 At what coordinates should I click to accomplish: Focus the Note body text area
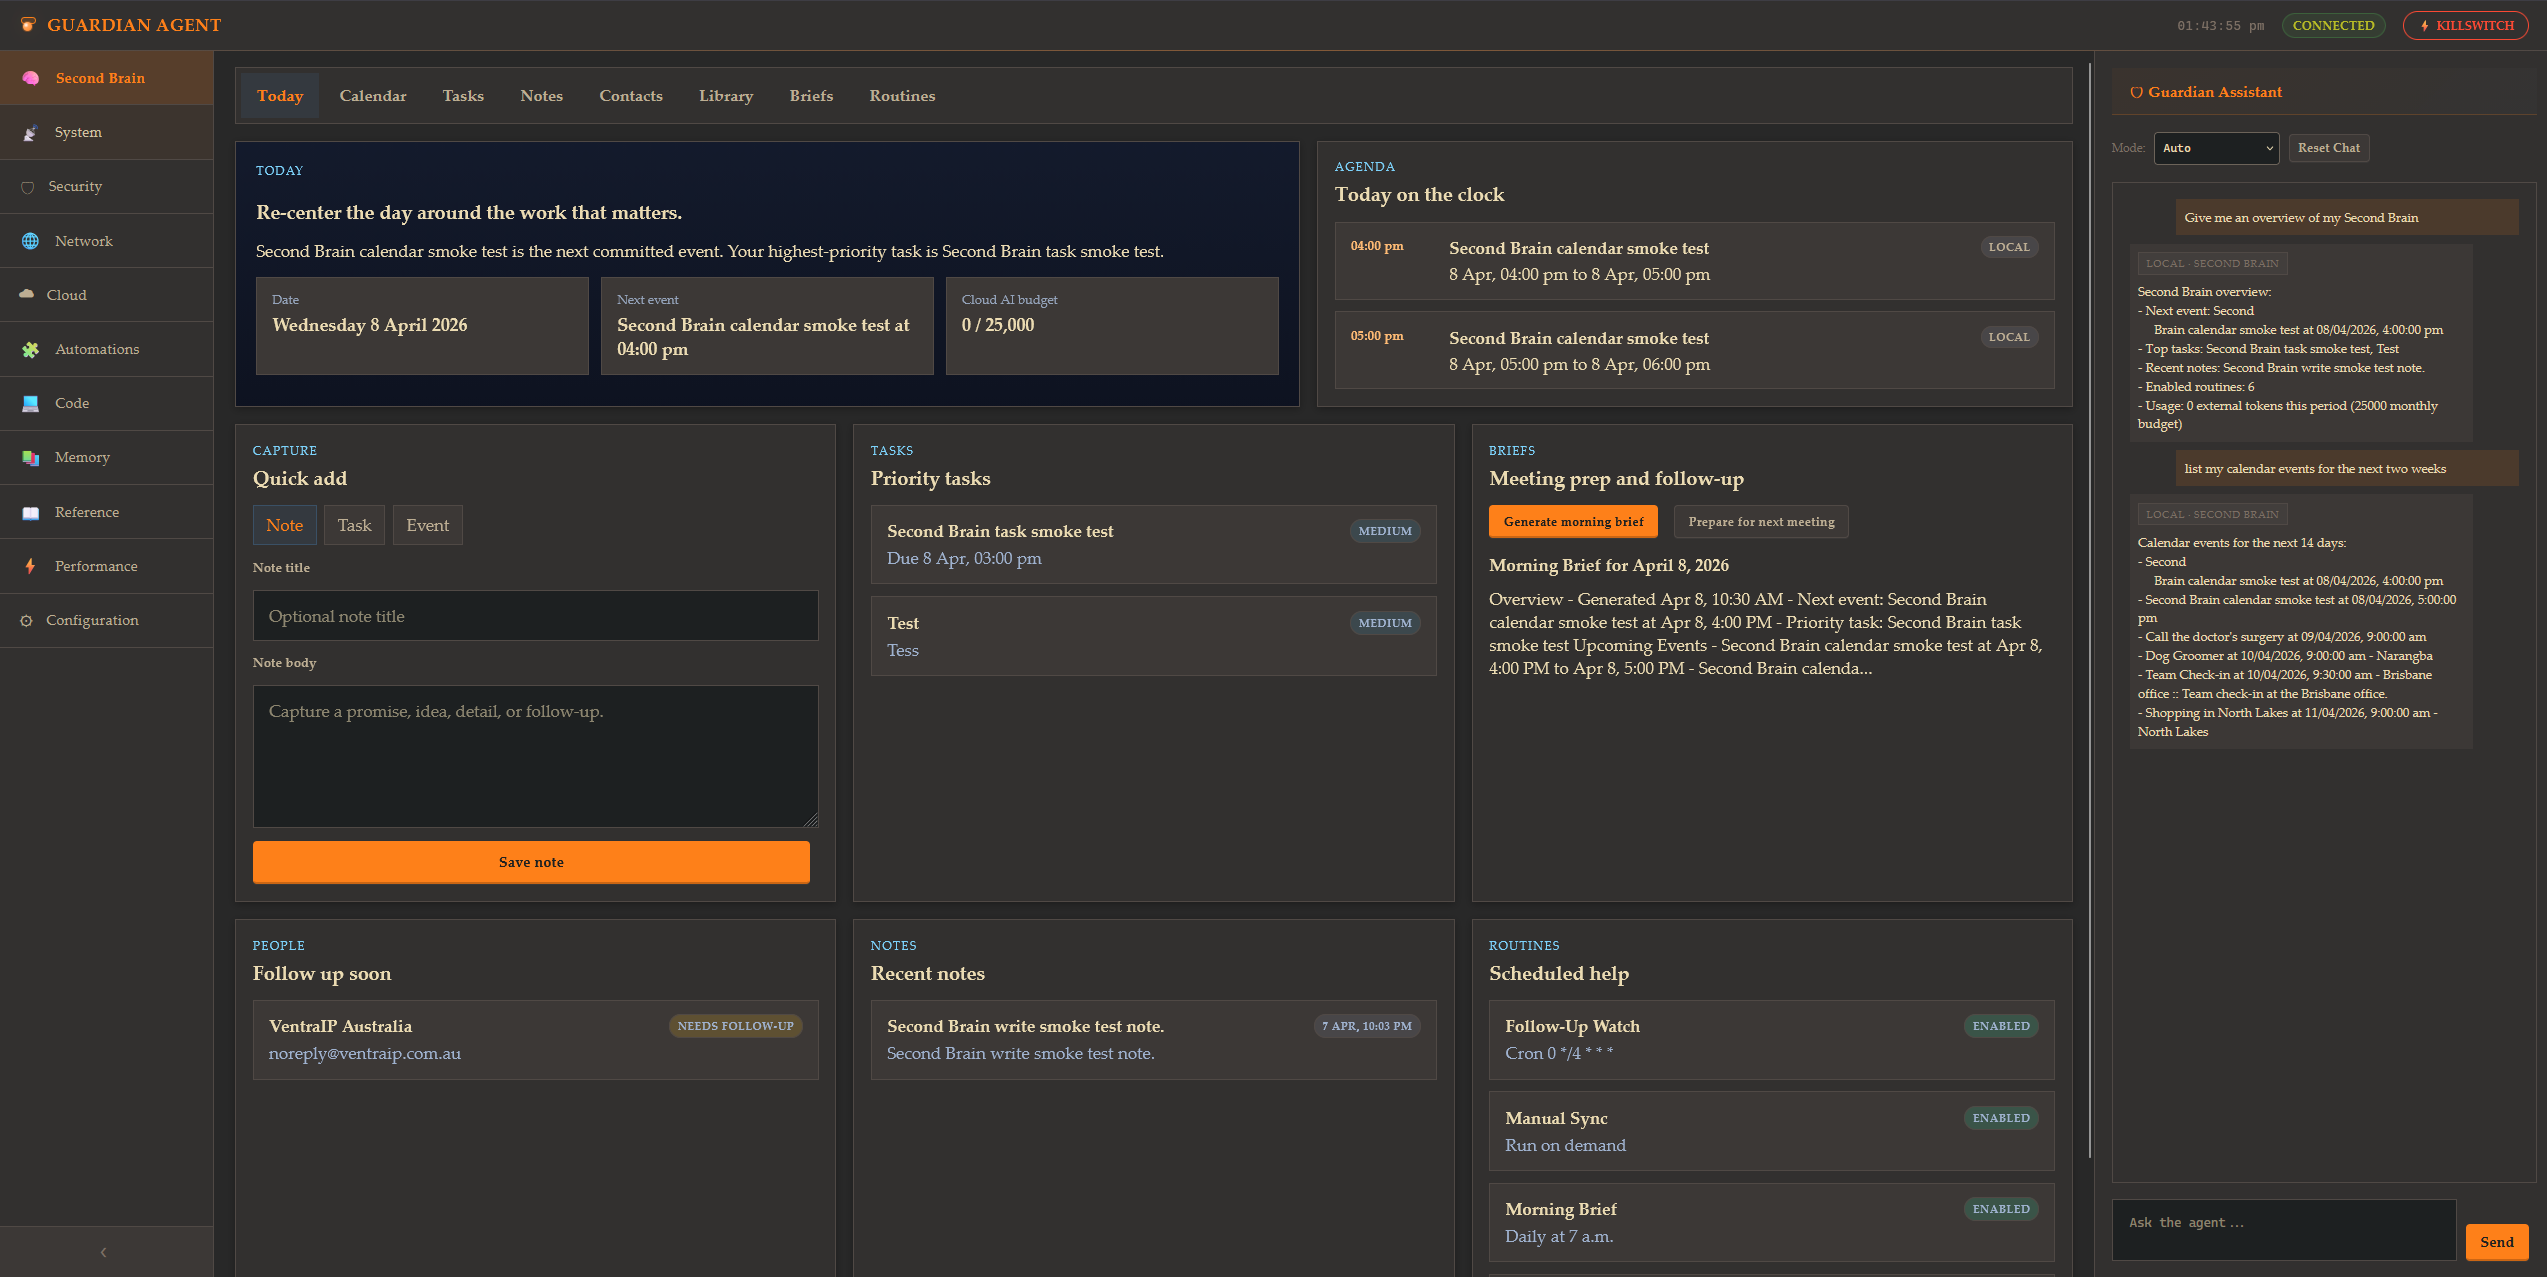(x=535, y=756)
